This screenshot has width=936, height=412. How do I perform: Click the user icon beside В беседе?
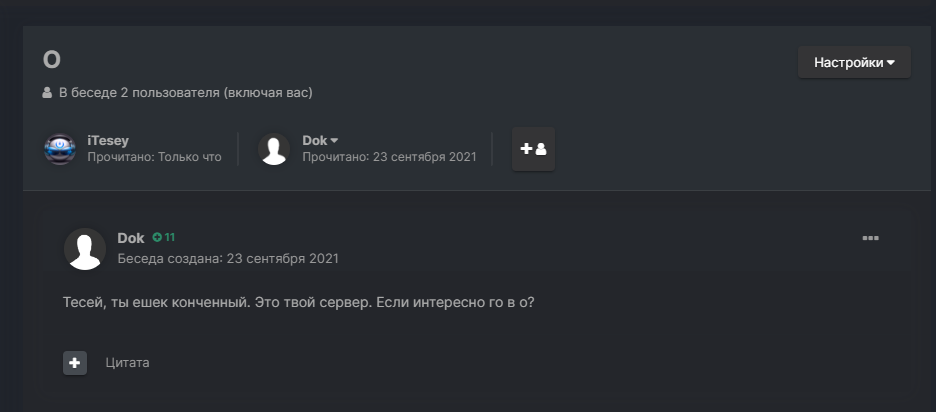point(47,93)
